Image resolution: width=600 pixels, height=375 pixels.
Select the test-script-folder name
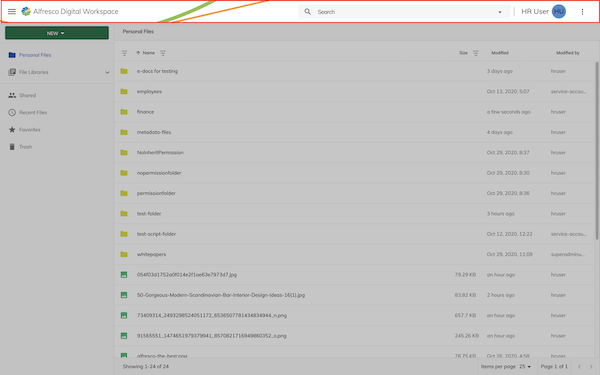(156, 234)
